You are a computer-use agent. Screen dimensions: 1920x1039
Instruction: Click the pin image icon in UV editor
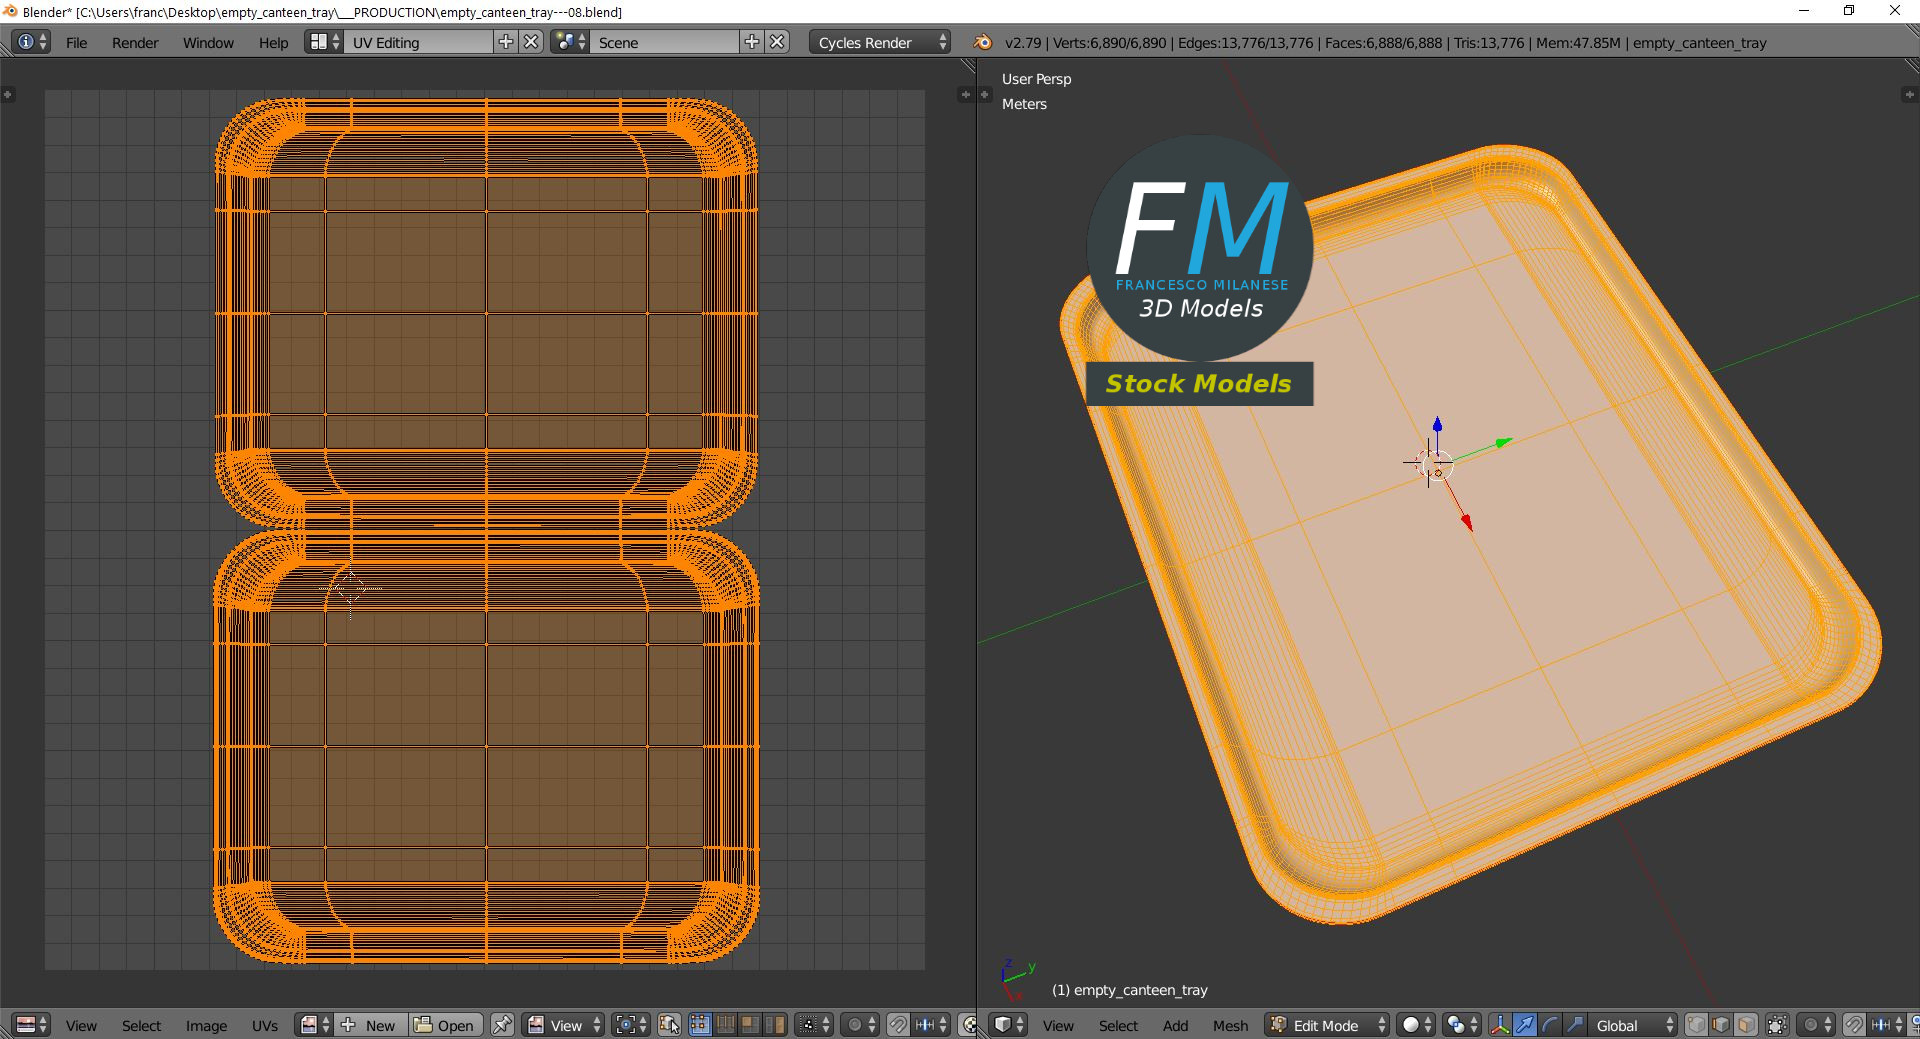(502, 1025)
